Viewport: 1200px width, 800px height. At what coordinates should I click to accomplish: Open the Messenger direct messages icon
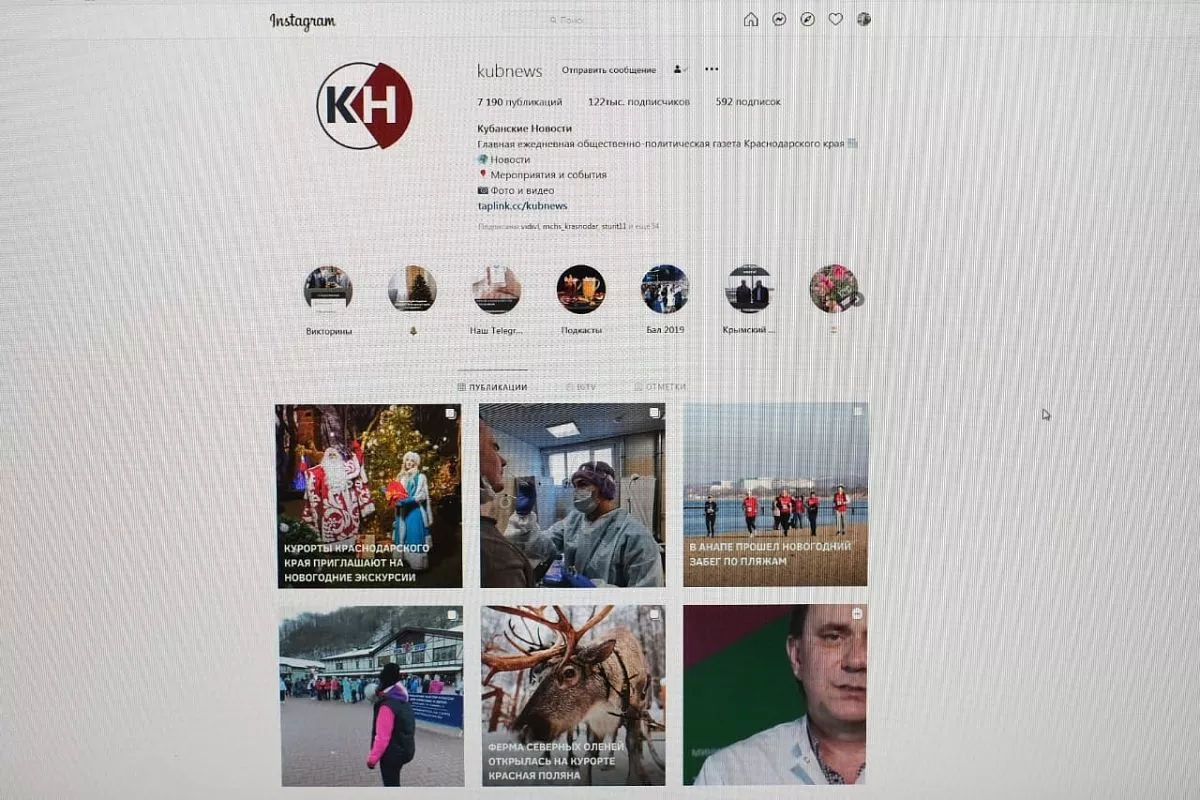click(x=779, y=19)
